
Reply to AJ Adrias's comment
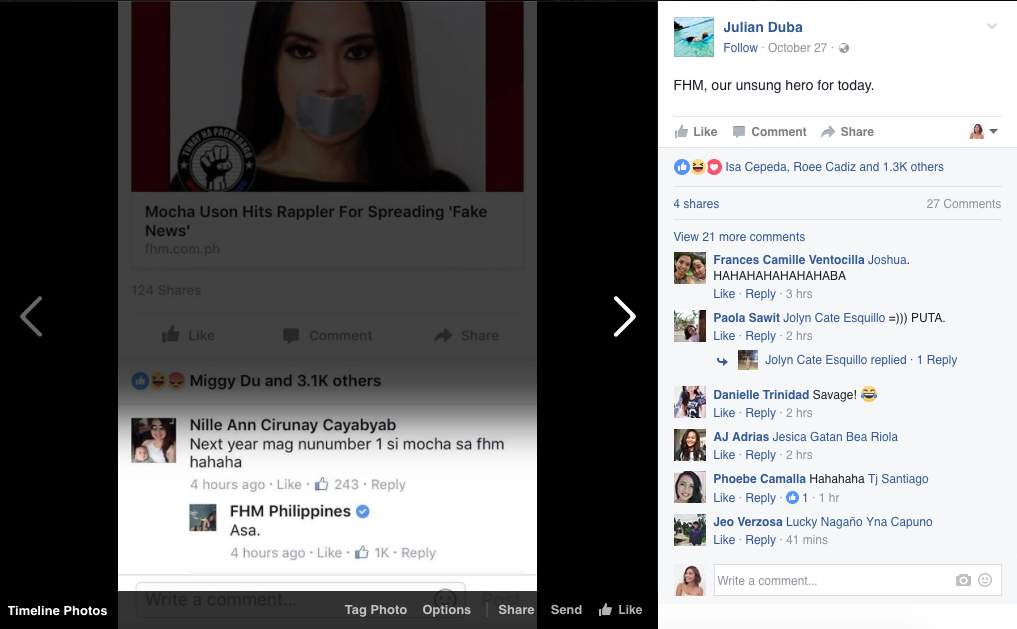click(760, 455)
